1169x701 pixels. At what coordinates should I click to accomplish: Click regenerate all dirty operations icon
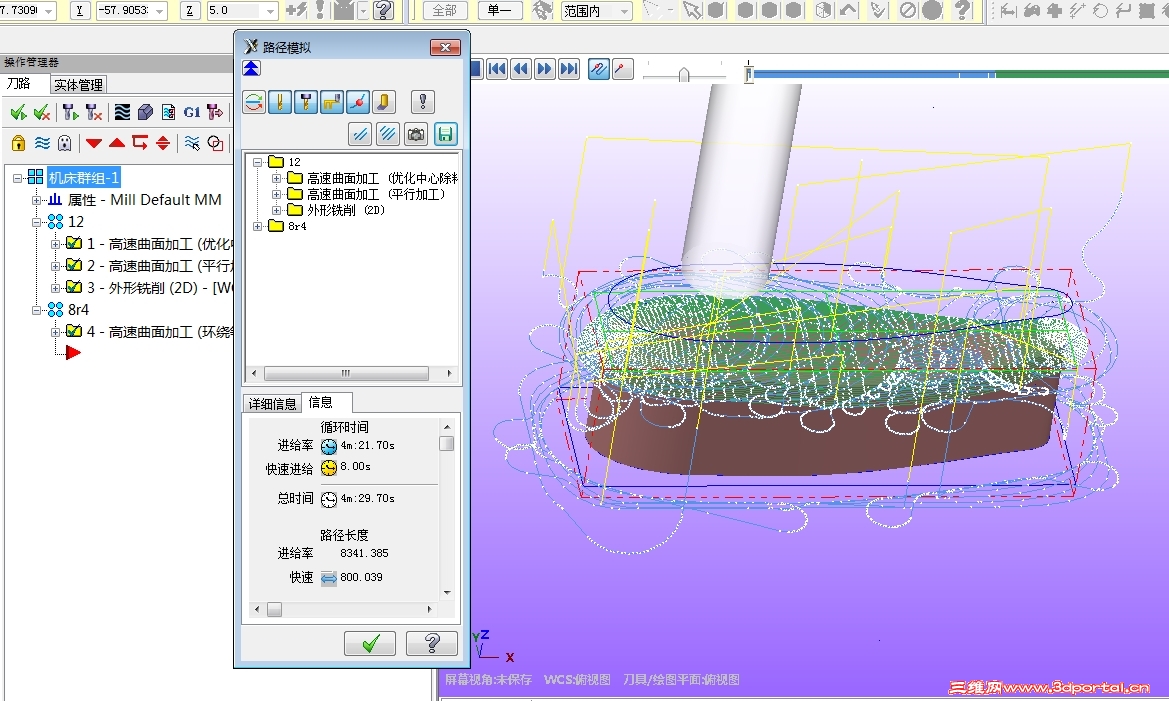pos(94,113)
